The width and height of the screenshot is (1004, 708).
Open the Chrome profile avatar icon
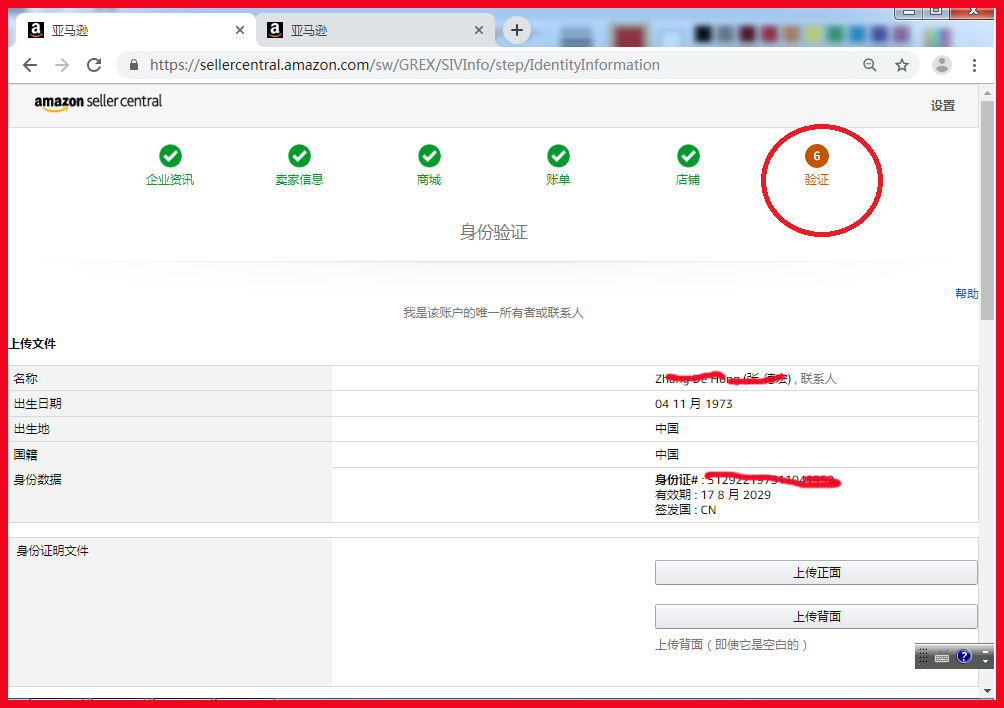click(941, 65)
